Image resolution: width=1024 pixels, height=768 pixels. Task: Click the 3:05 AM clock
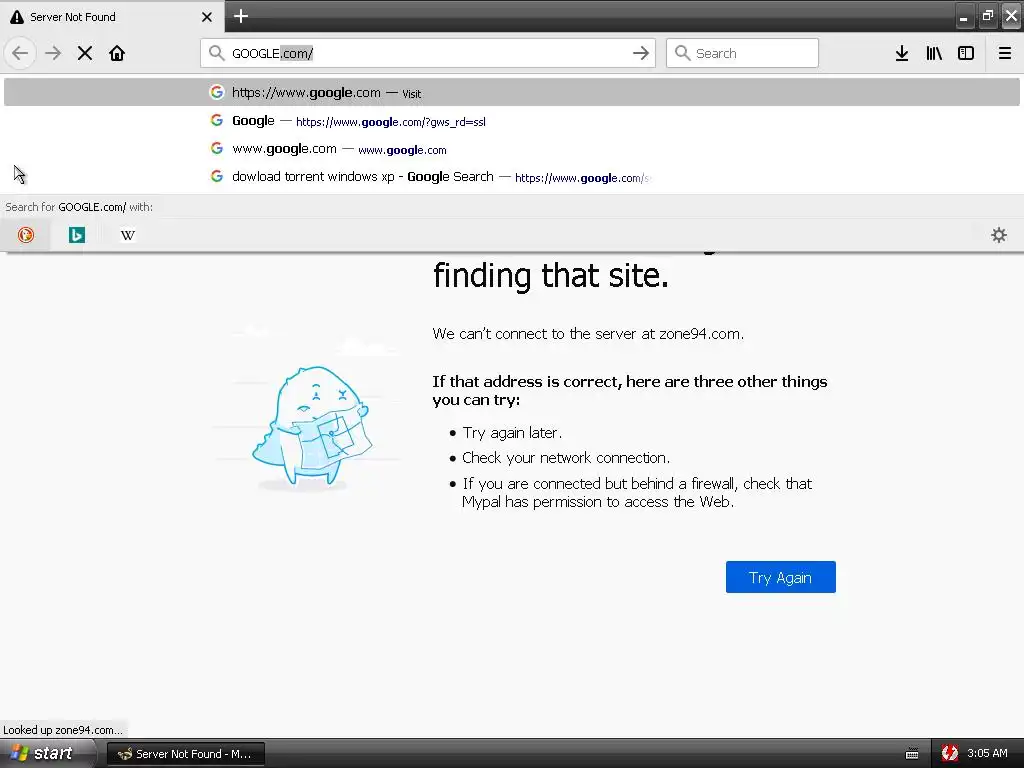pos(987,753)
